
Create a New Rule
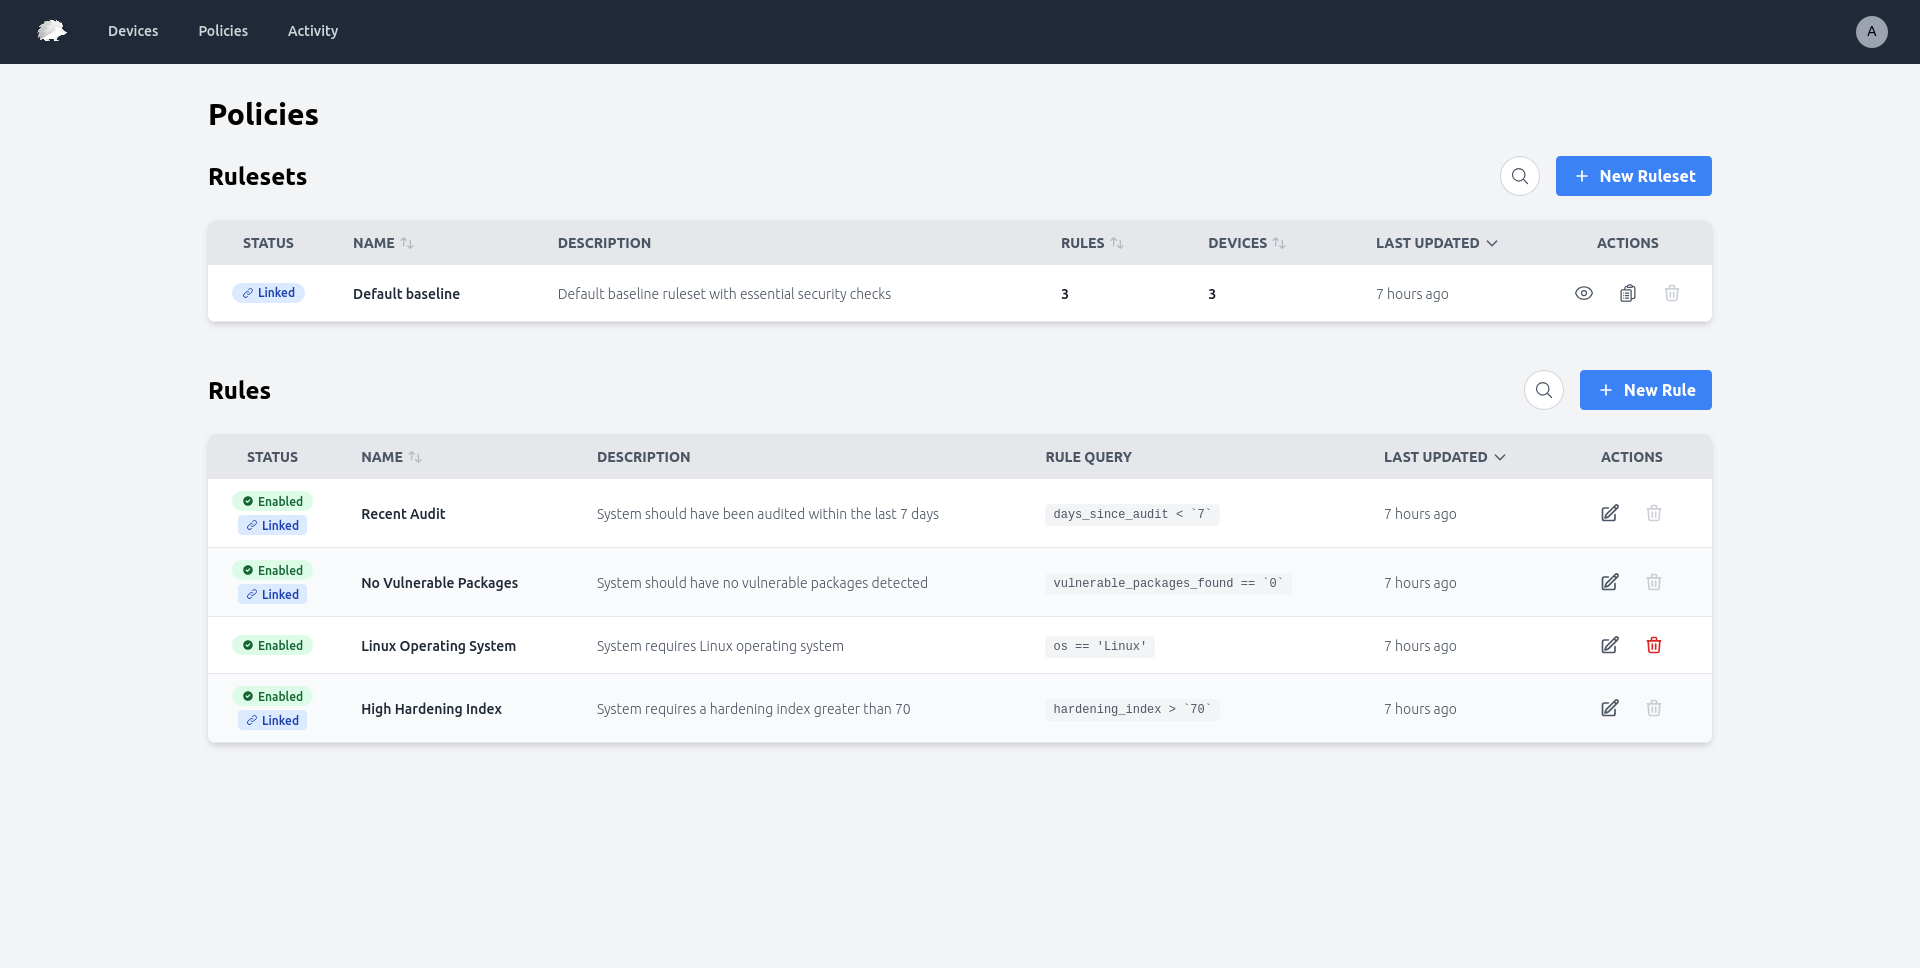[x=1646, y=390]
